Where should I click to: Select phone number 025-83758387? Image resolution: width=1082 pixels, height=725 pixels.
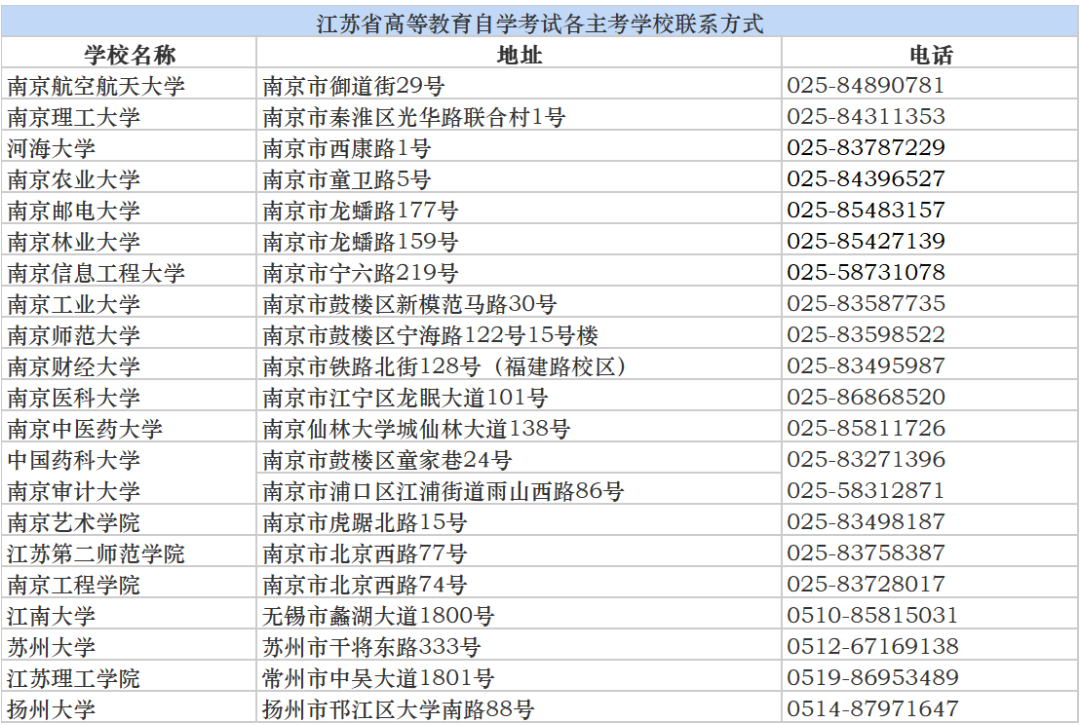(x=865, y=553)
